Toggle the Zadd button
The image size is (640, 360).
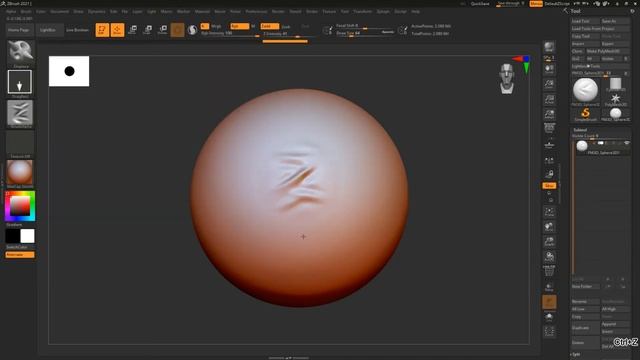270,26
